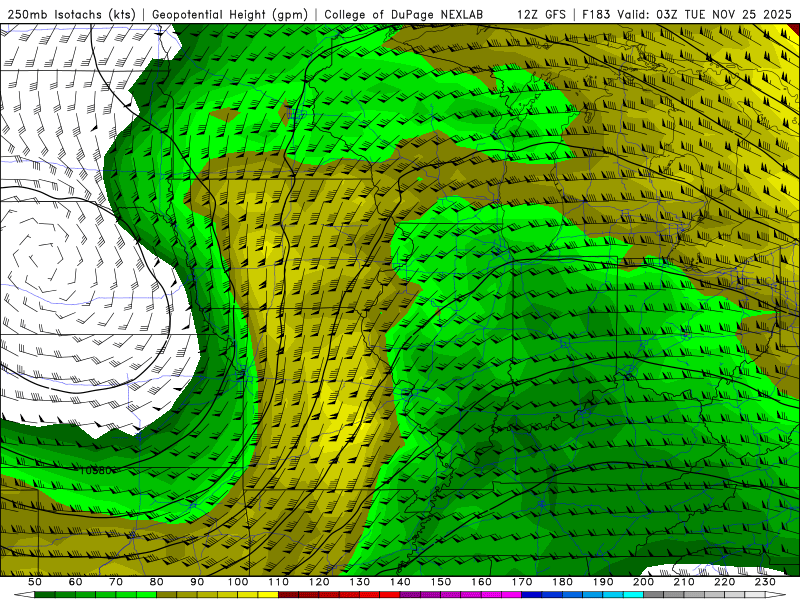800x600 pixels.
Task: Click the 120 kt value on color scale
Action: [x=319, y=582]
